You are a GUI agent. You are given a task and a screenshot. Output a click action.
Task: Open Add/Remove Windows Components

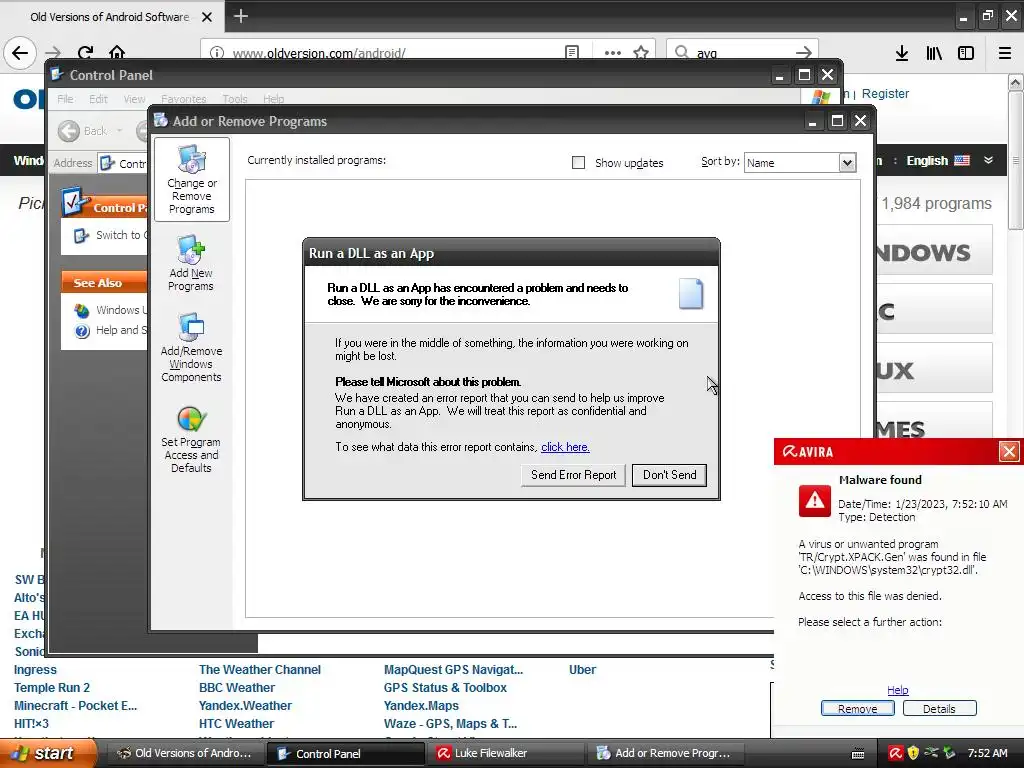pos(191,347)
